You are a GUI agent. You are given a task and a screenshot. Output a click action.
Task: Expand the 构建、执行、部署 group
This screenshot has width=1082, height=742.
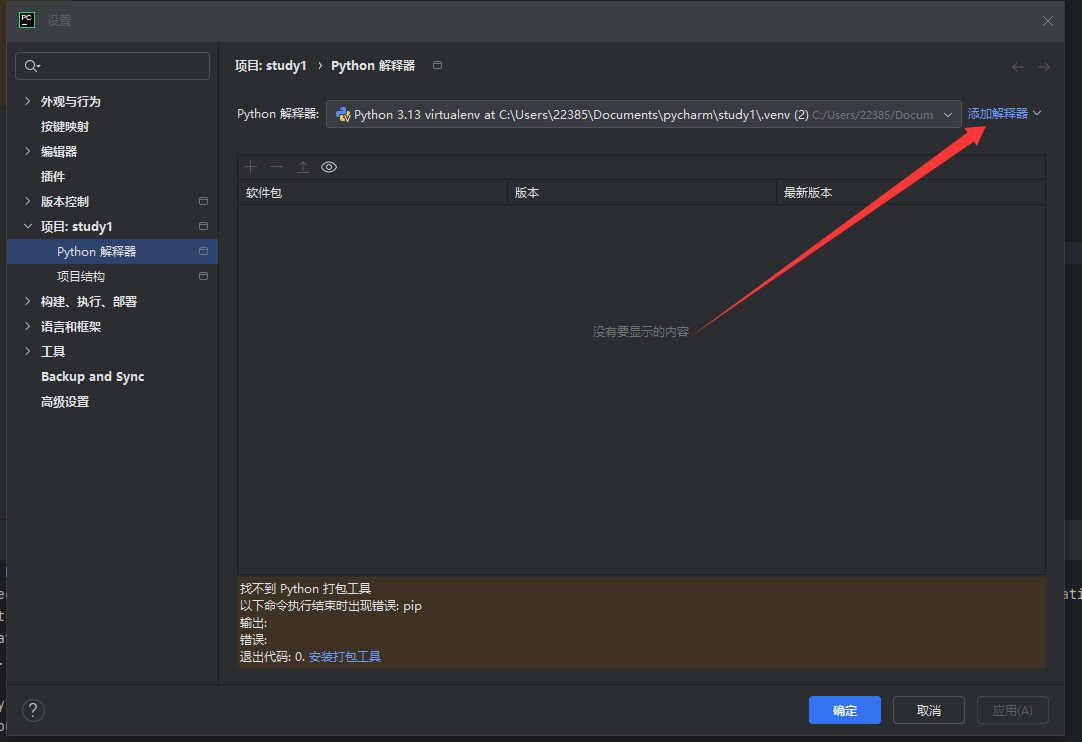28,301
